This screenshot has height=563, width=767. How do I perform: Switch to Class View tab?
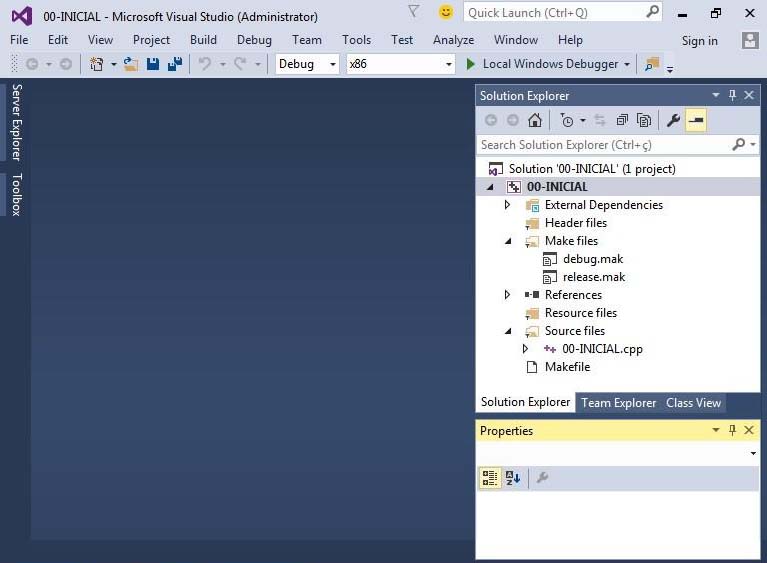pos(693,403)
